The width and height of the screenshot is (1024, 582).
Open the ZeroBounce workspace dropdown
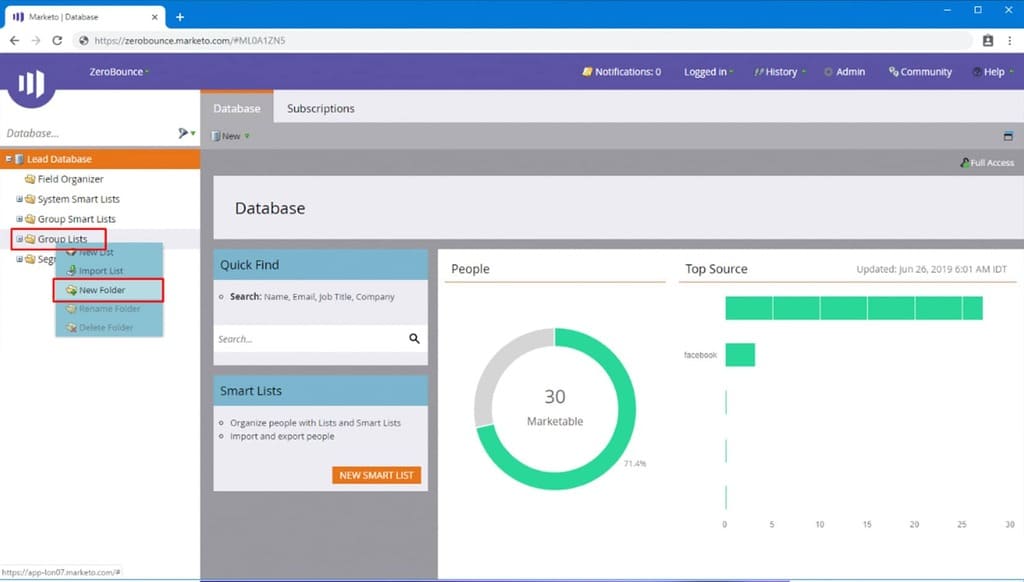tap(119, 71)
